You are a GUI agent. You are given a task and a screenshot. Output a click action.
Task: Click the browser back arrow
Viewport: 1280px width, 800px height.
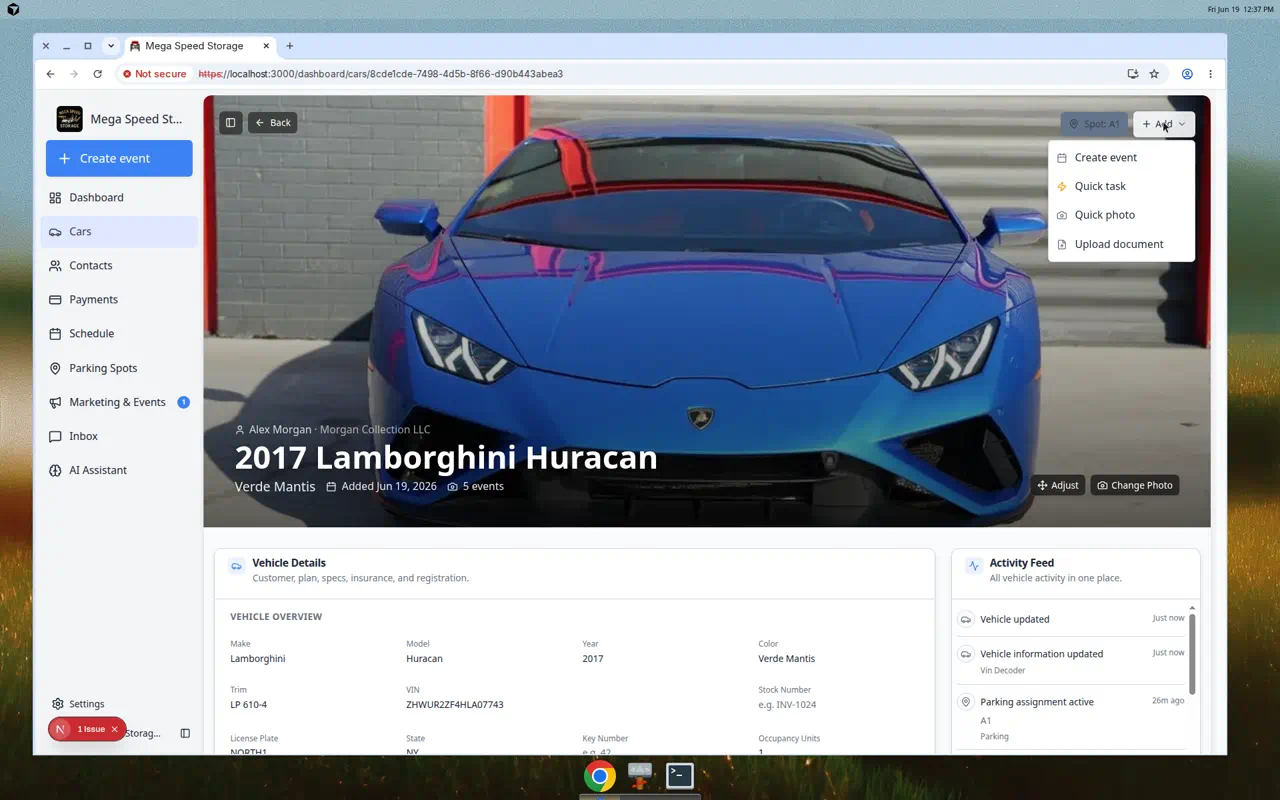pos(50,74)
